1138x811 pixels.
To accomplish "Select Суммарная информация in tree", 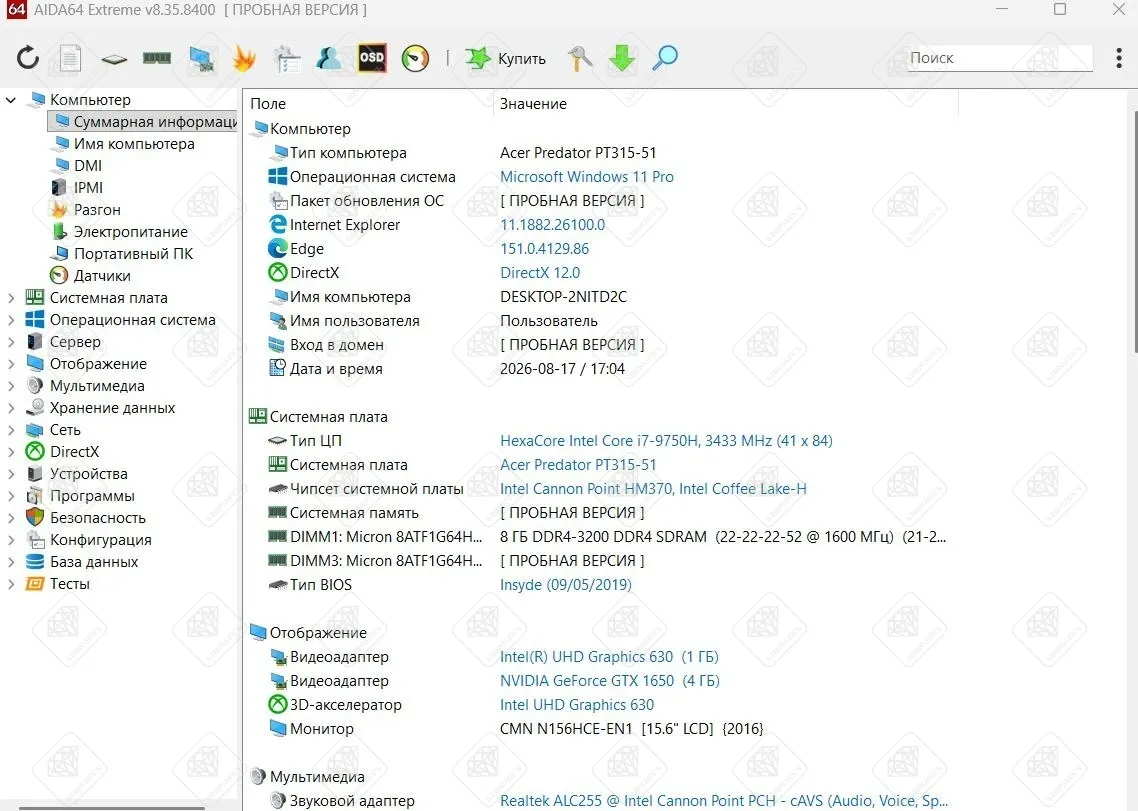I will pos(142,121).
